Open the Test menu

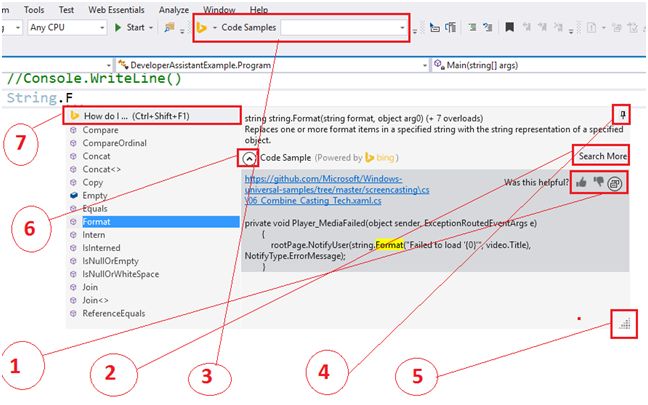[x=66, y=10]
